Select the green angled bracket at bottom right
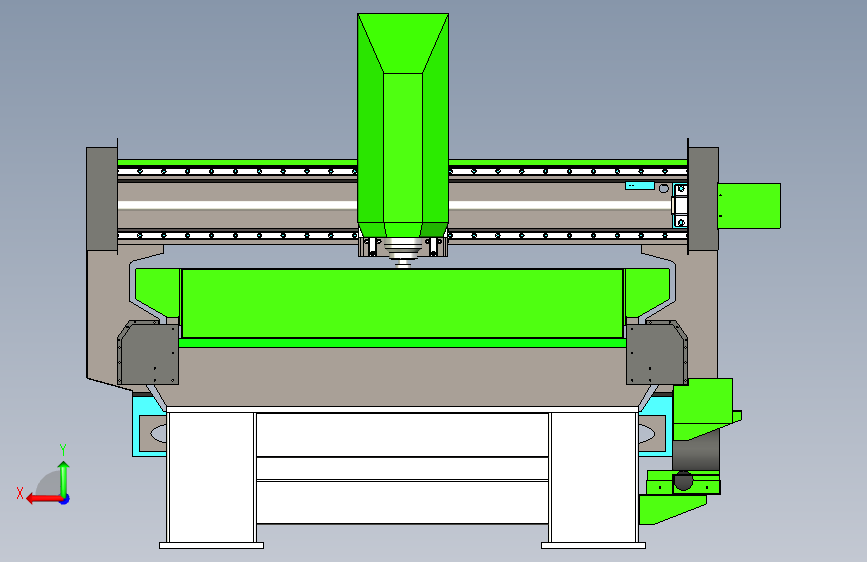 pyautogui.click(x=672, y=509)
